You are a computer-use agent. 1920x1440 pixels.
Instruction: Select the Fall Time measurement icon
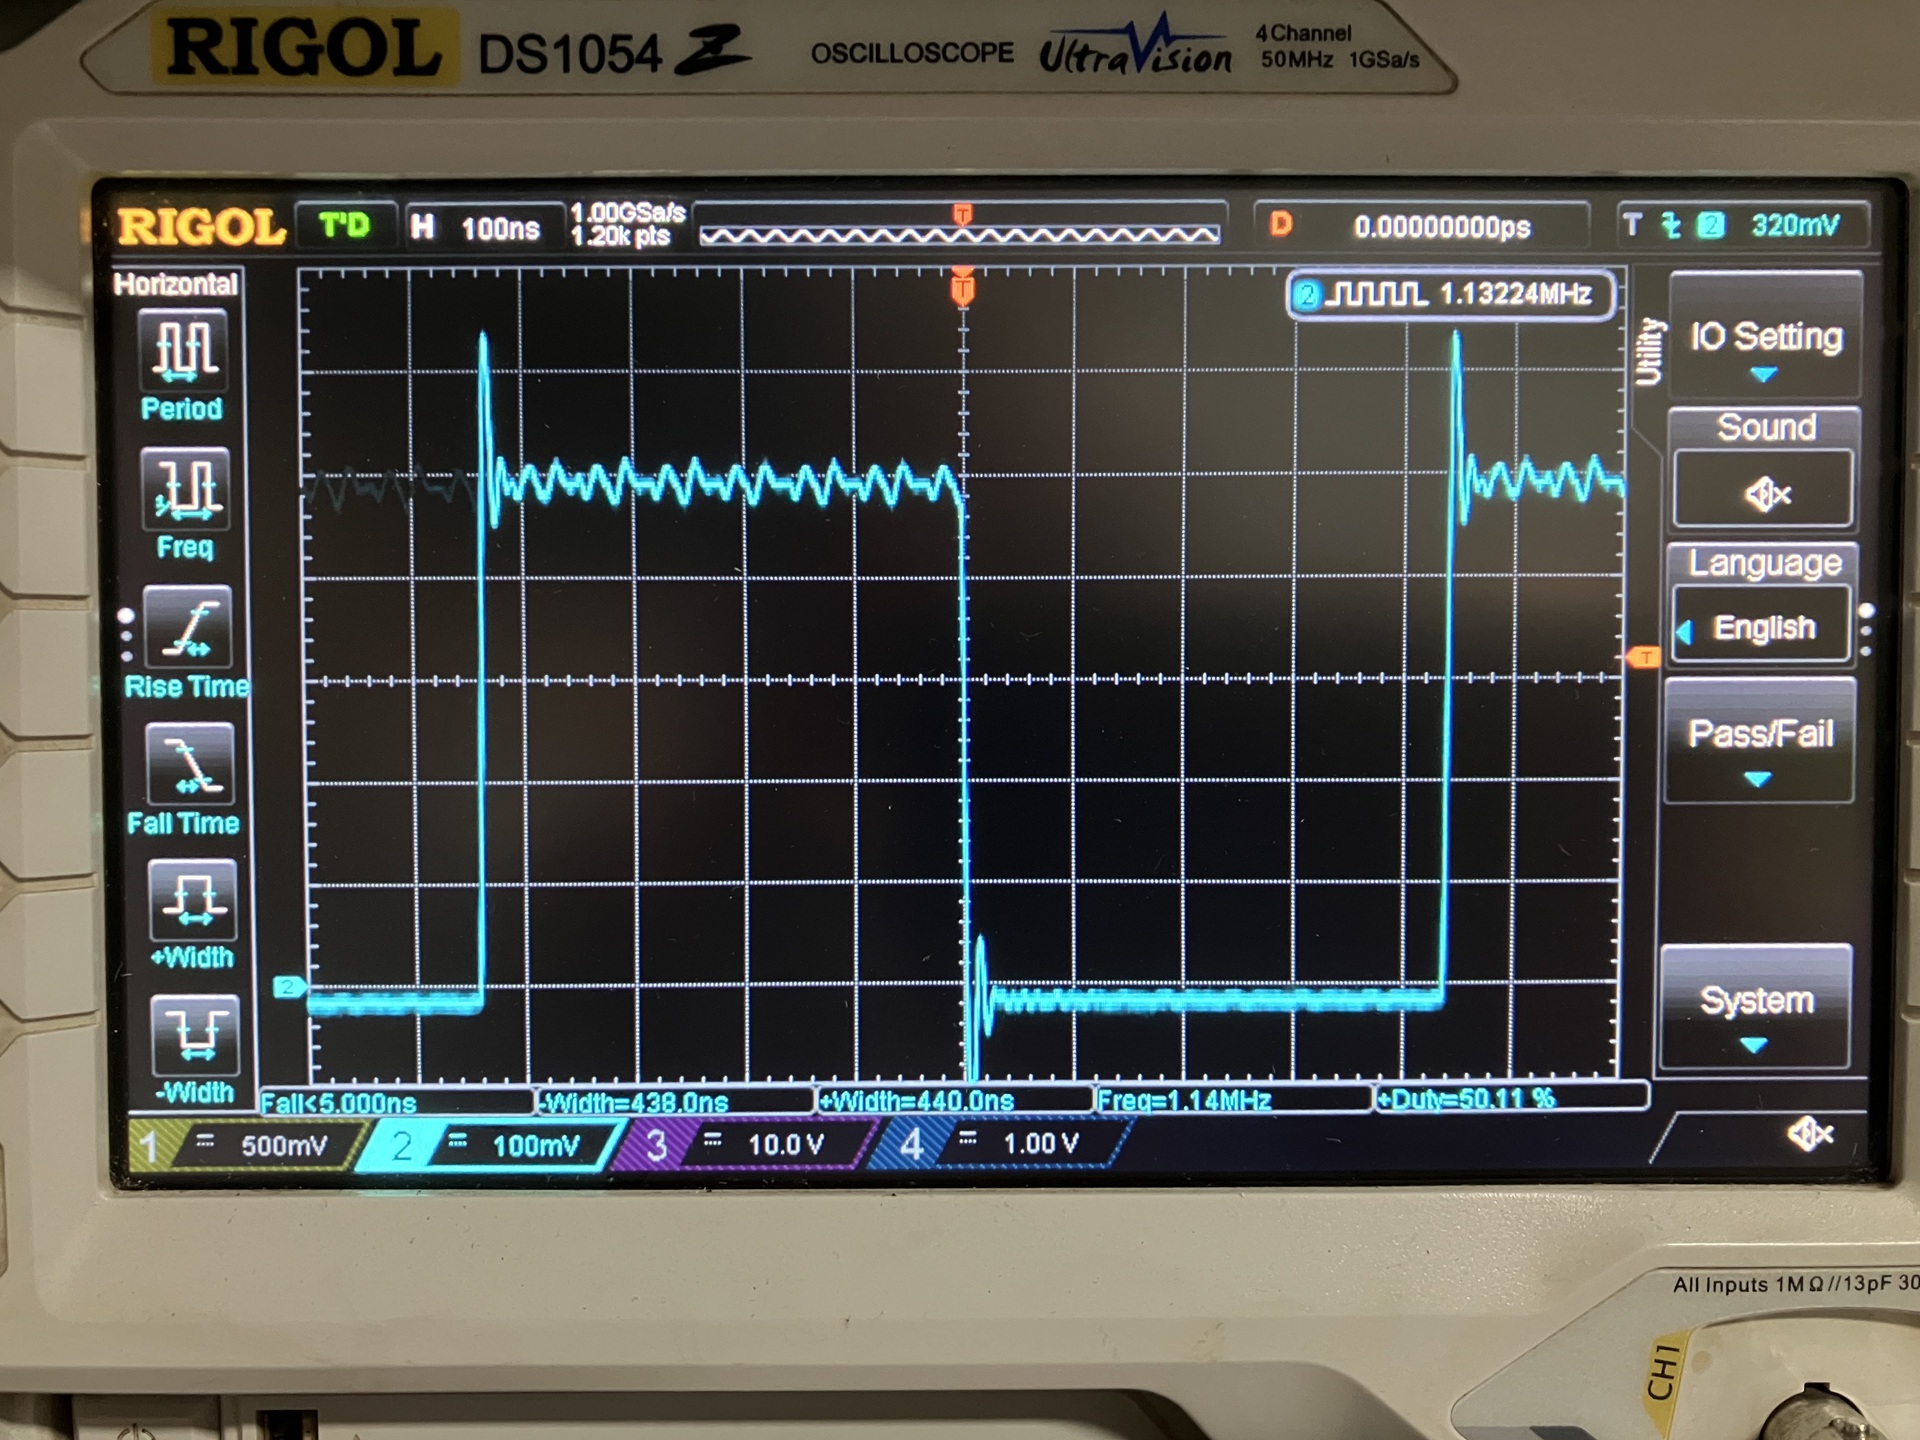tap(190, 765)
